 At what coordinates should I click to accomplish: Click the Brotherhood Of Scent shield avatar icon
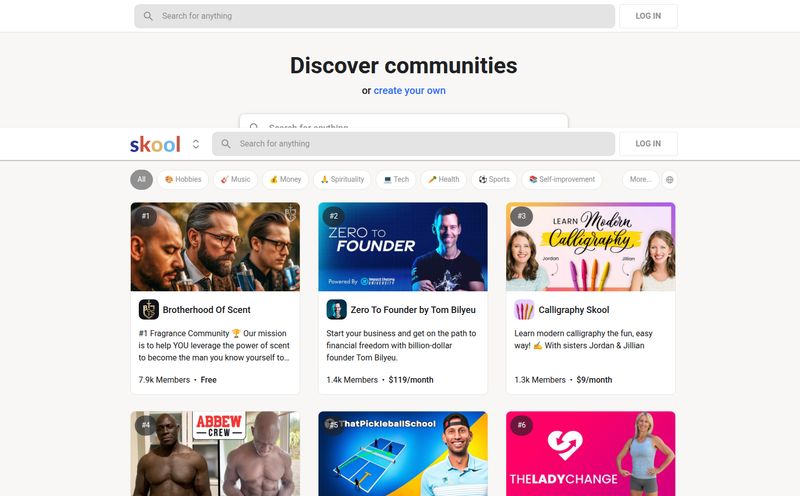click(x=149, y=310)
